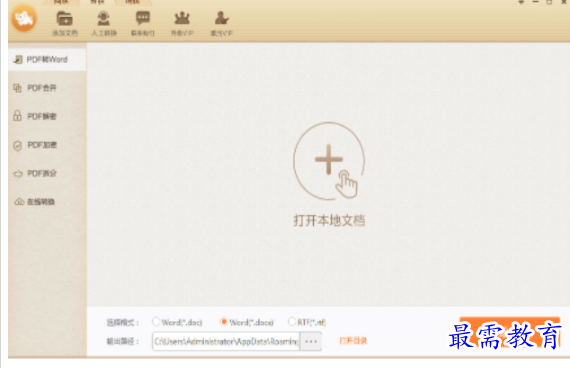
Task: Click the three-dots browse button
Action: [x=311, y=341]
